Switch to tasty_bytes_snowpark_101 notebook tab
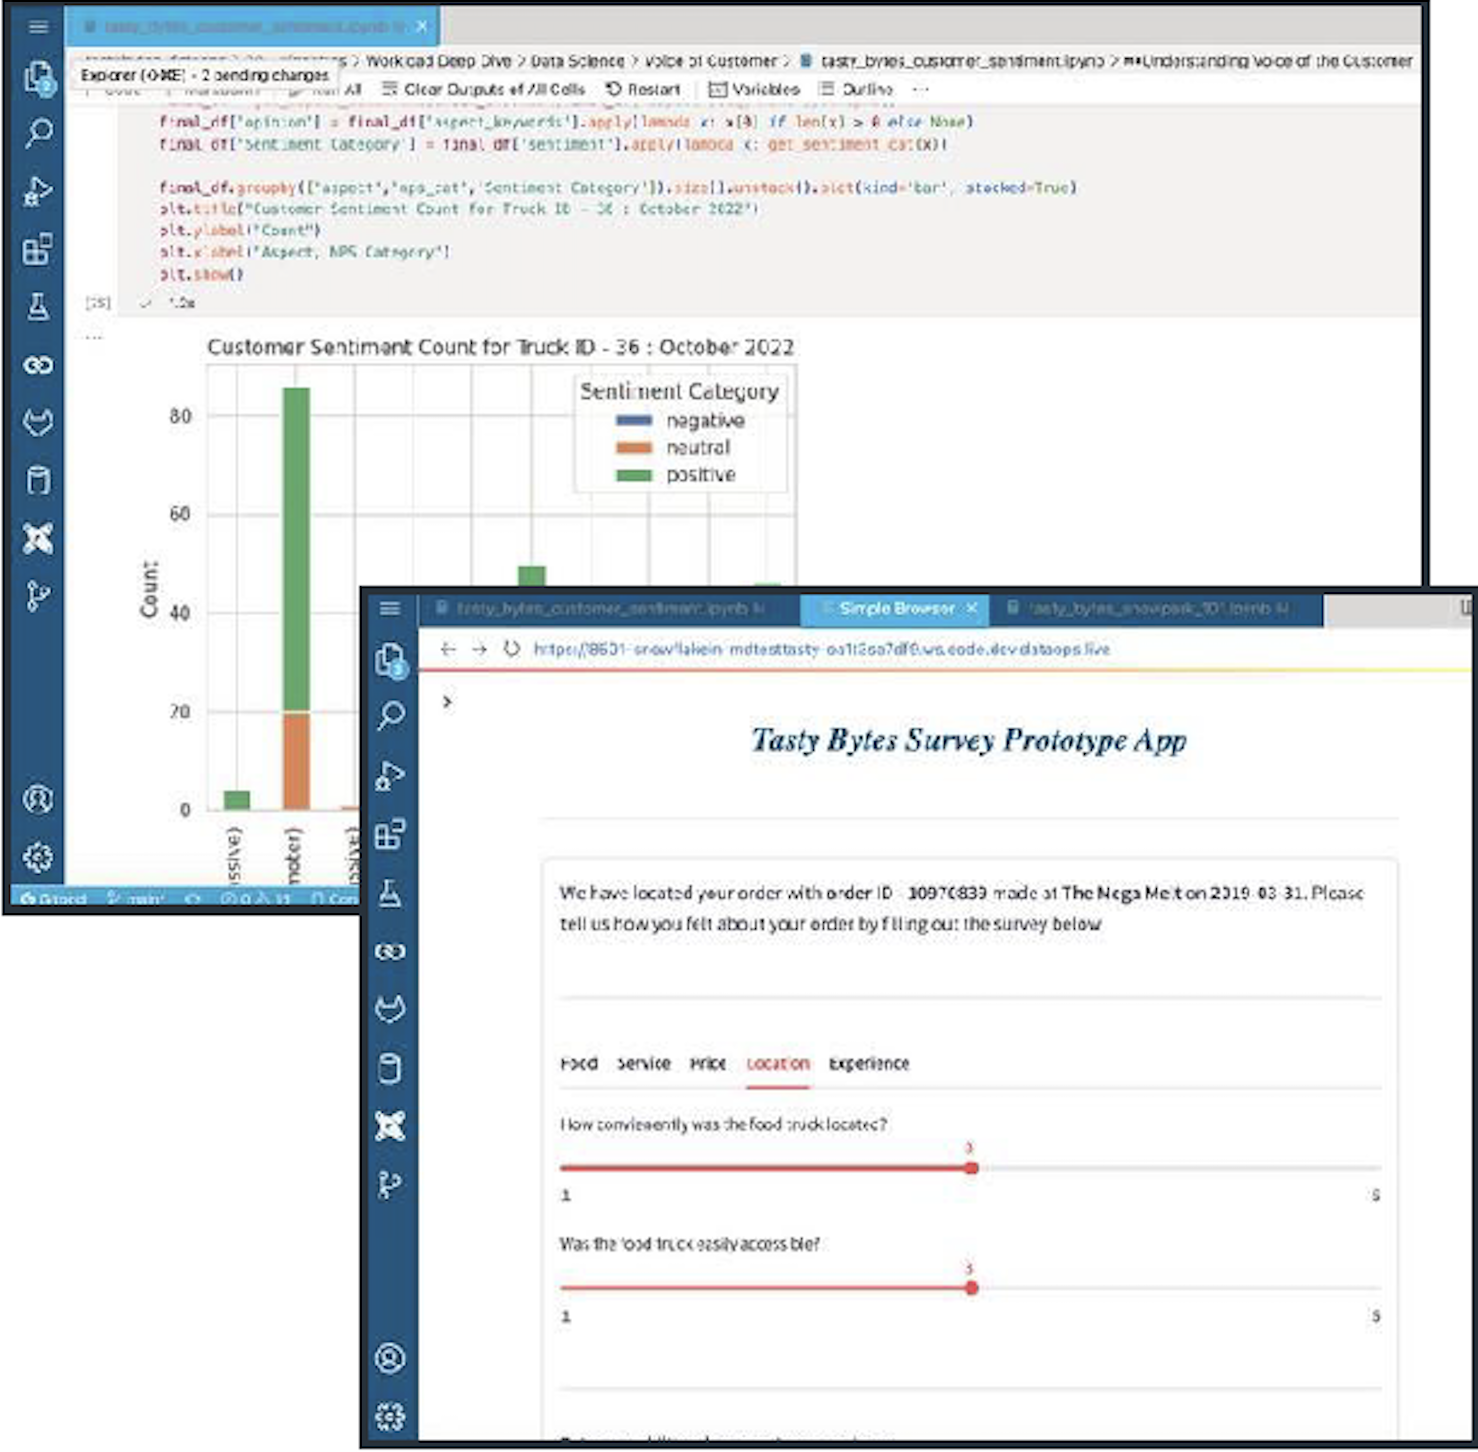1478x1452 pixels. [1157, 608]
